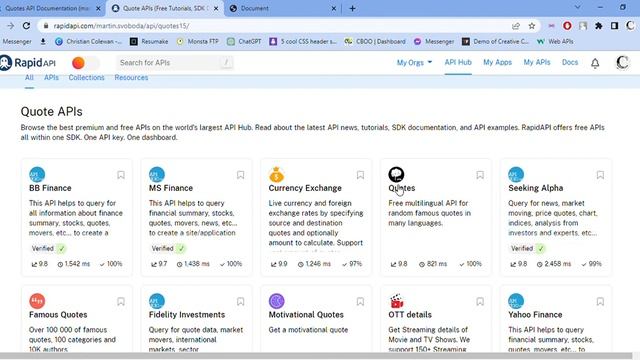Open My APIs from top navigation
Image resolution: width=640 pixels, height=360 pixels.
(537, 62)
